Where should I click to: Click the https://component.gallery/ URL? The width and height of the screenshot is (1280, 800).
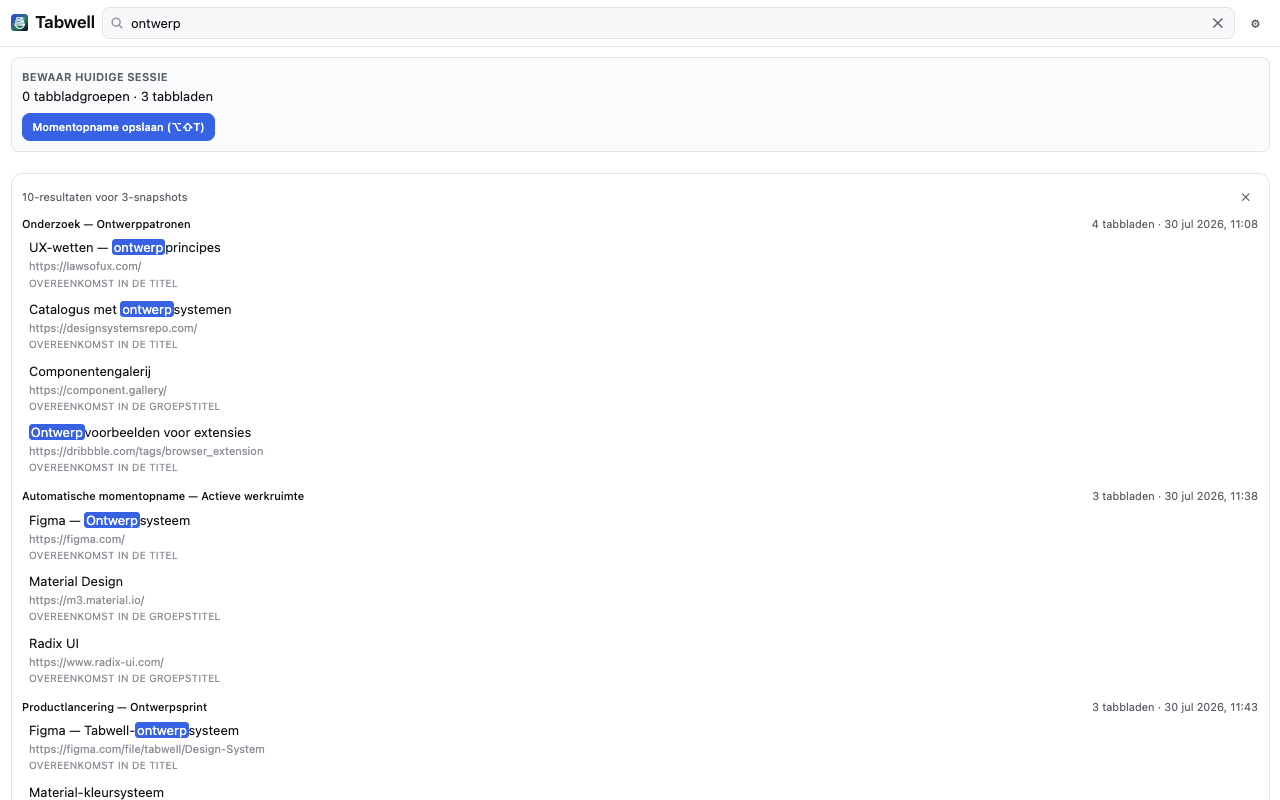[98, 390]
